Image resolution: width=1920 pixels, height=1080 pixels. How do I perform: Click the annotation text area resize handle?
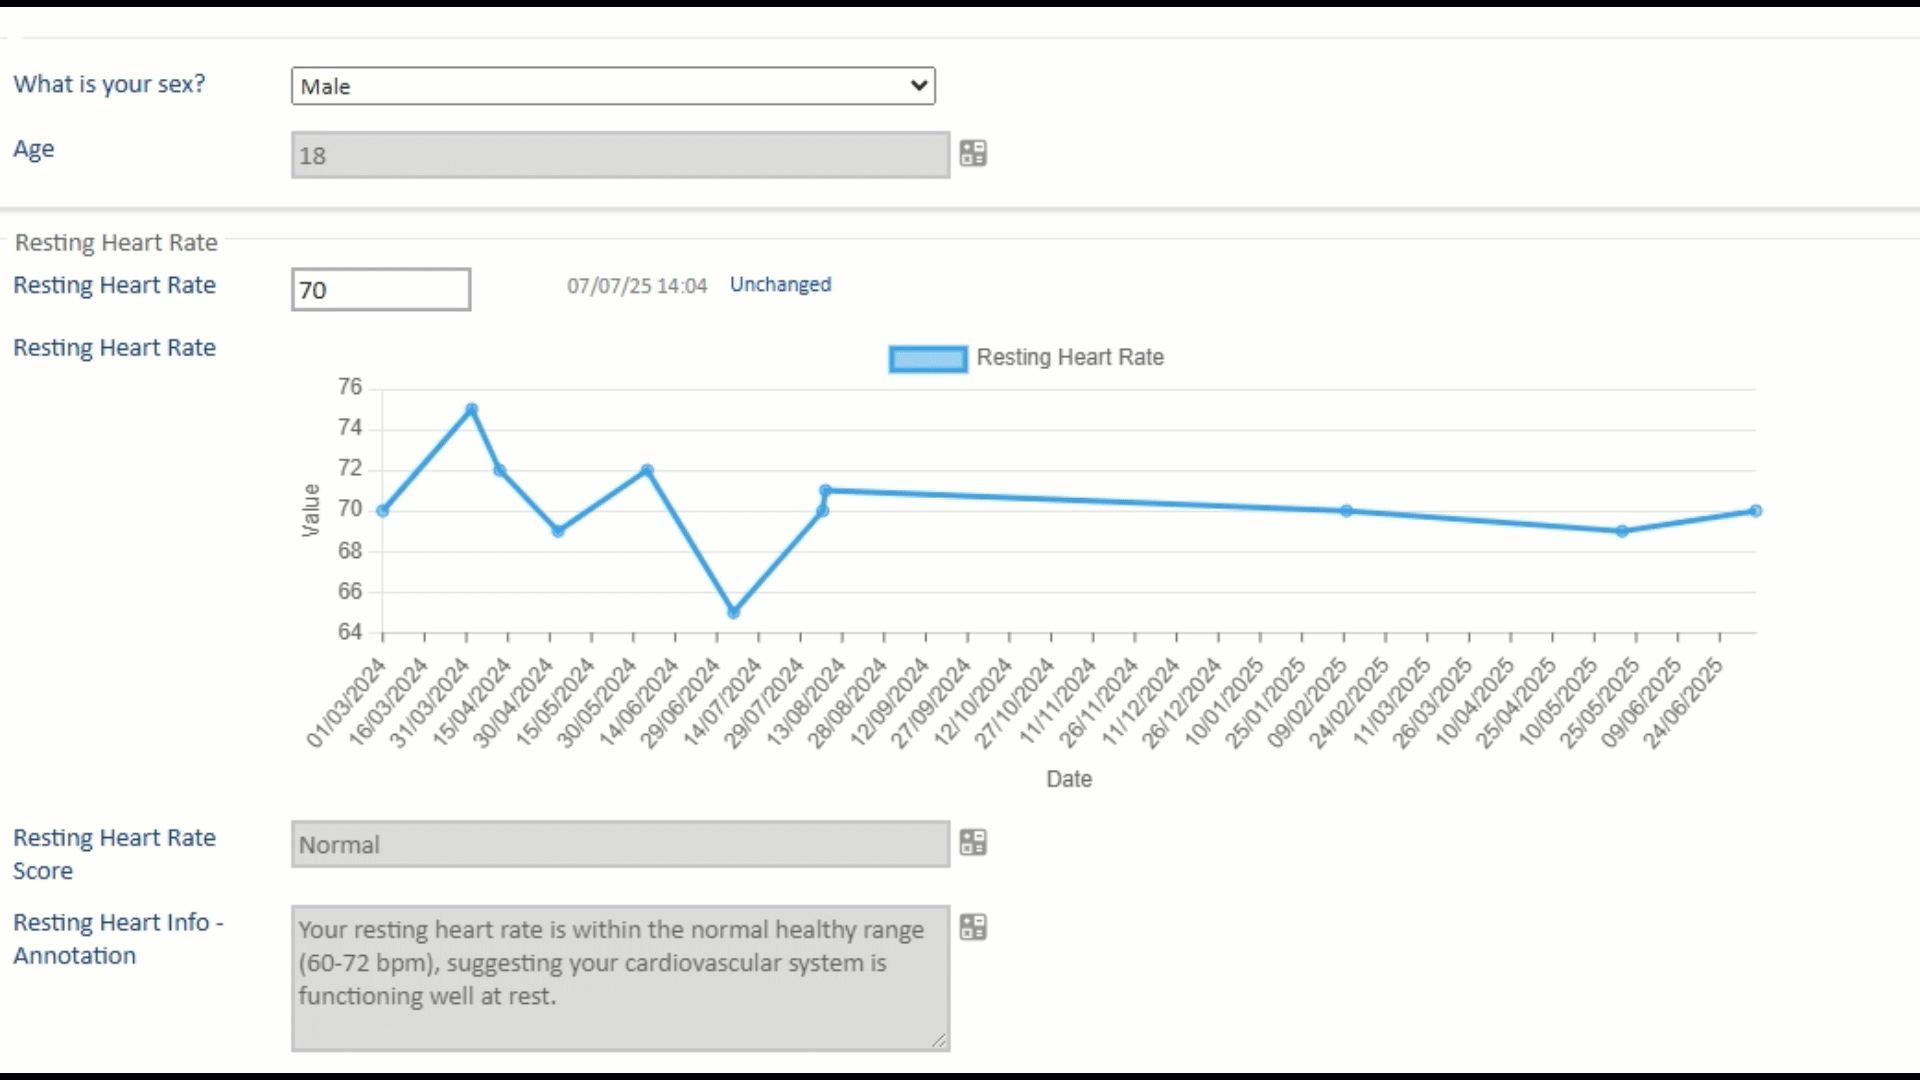(x=939, y=1041)
